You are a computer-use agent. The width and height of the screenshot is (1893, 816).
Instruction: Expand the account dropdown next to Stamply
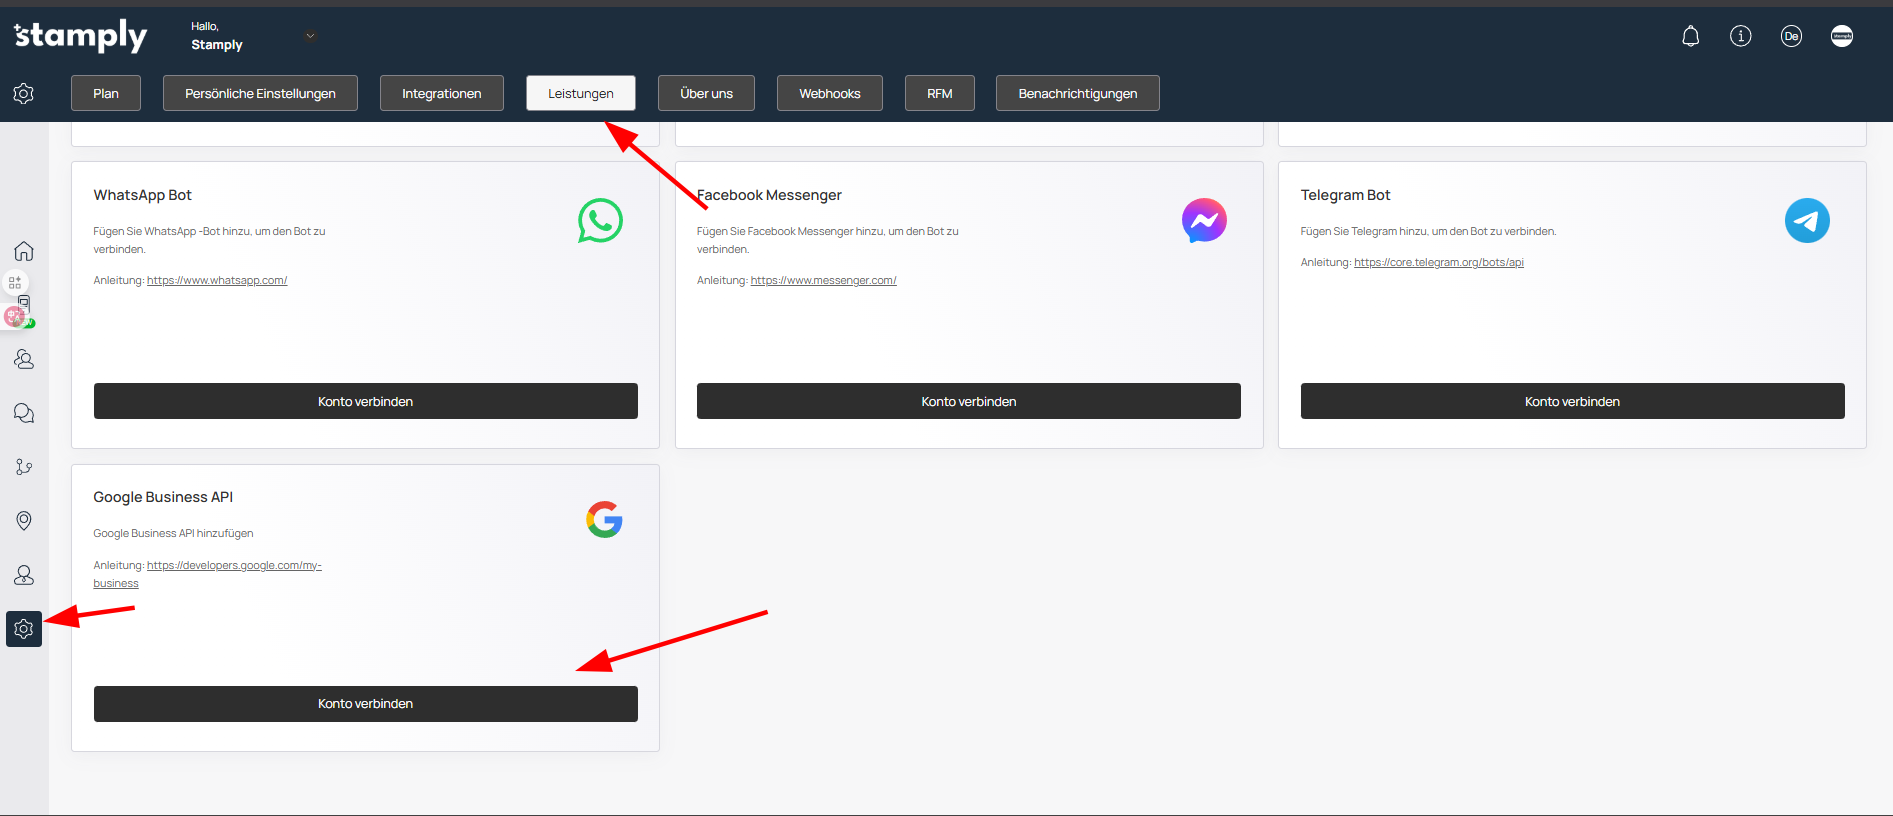[310, 36]
